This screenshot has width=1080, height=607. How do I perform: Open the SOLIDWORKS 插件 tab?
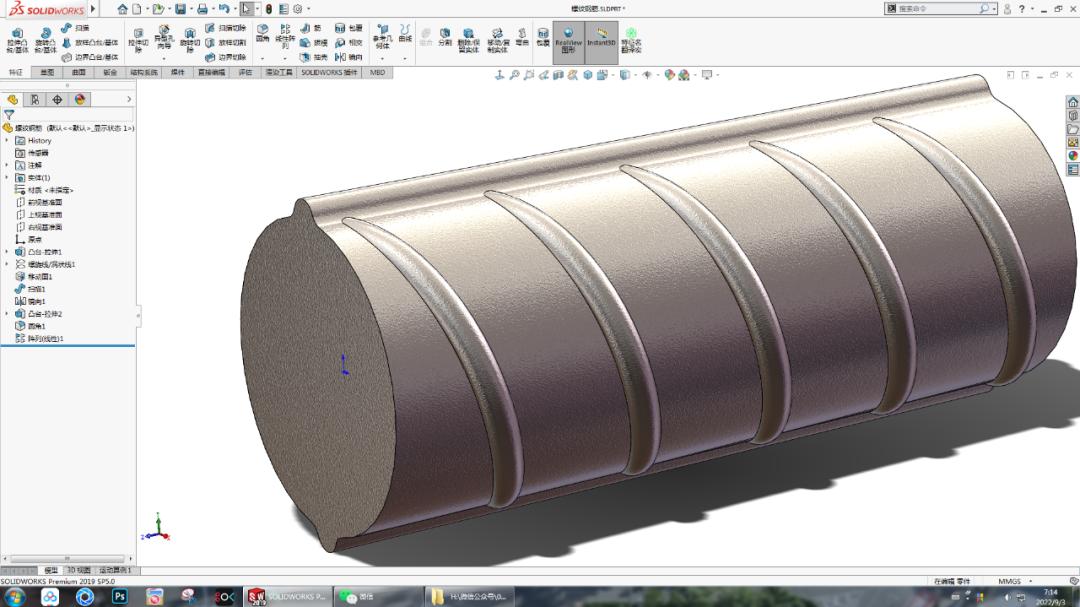[328, 72]
